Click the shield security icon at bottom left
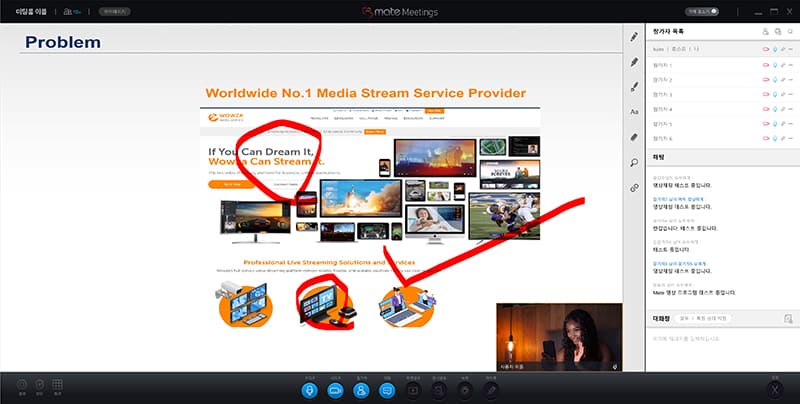This screenshot has height=404, width=800. point(40,385)
